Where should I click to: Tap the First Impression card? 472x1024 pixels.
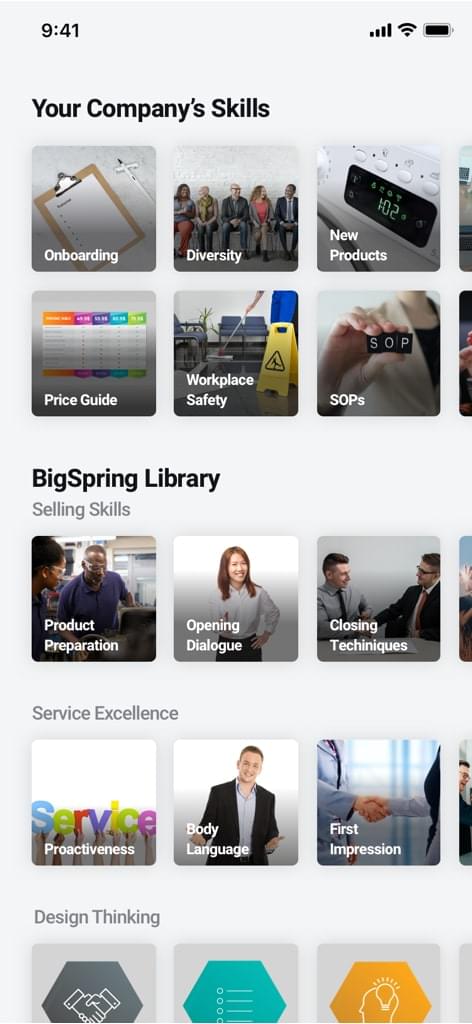379,803
